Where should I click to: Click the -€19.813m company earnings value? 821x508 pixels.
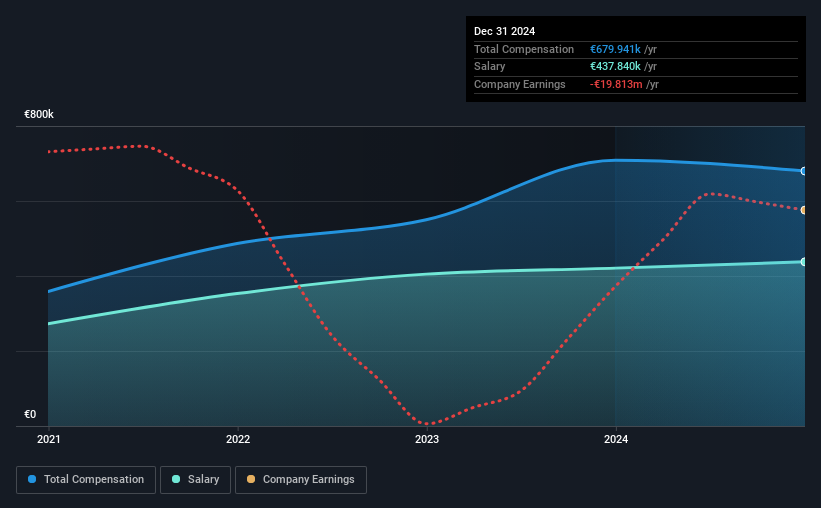click(616, 84)
